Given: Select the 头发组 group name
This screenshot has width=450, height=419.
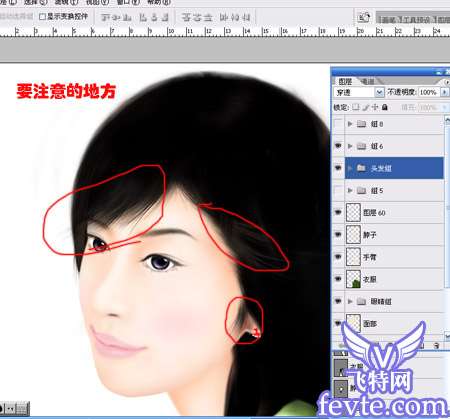Looking at the screenshot, I should [381, 168].
